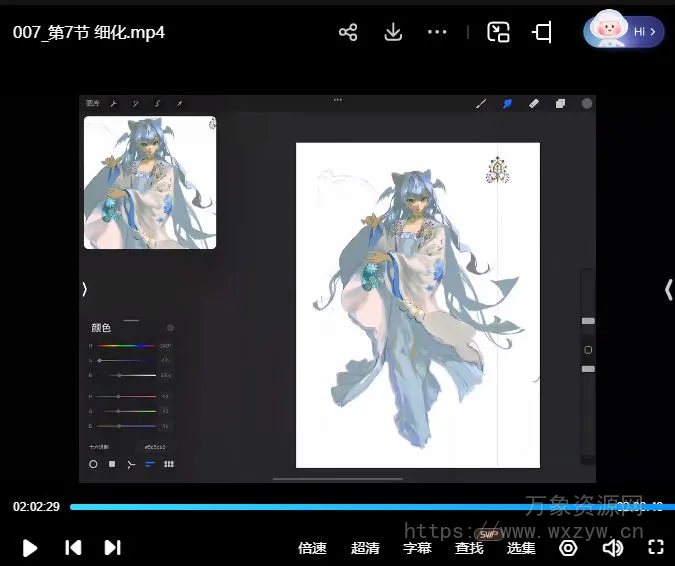675x566 pixels.
Task: Expand the right side panel arrow
Action: (668, 289)
